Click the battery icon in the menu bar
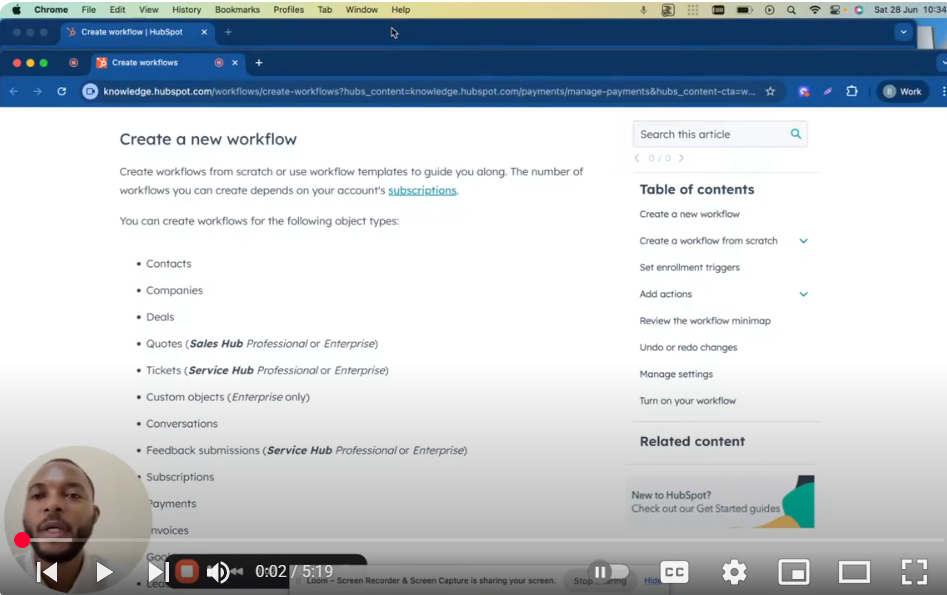Viewport: 947px width, 595px height. [744, 10]
